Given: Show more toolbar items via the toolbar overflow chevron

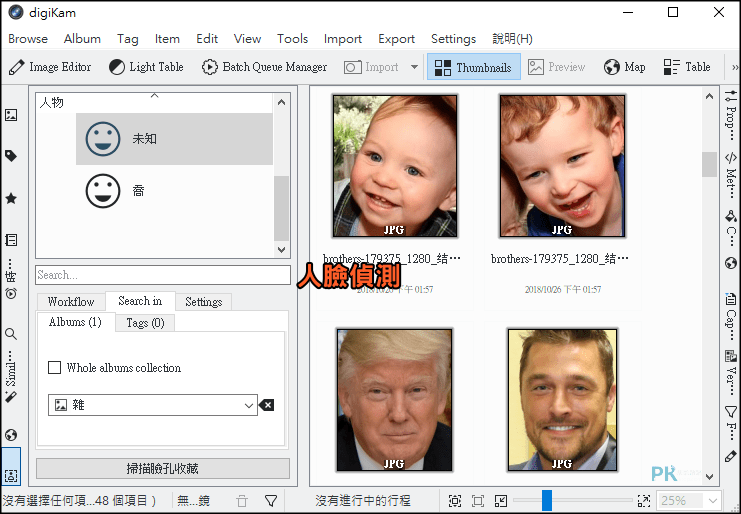Looking at the screenshot, I should (734, 67).
